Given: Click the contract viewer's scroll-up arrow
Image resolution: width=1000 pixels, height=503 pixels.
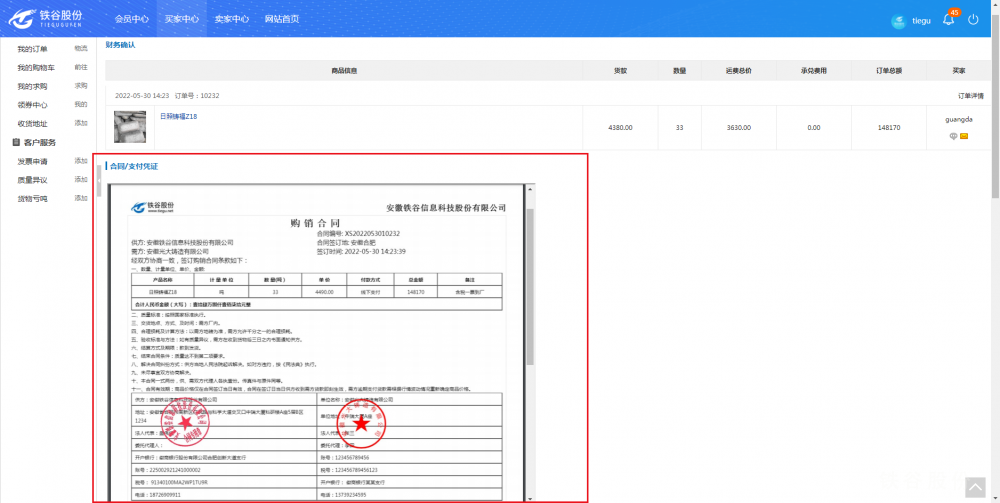Looking at the screenshot, I should tap(530, 189).
